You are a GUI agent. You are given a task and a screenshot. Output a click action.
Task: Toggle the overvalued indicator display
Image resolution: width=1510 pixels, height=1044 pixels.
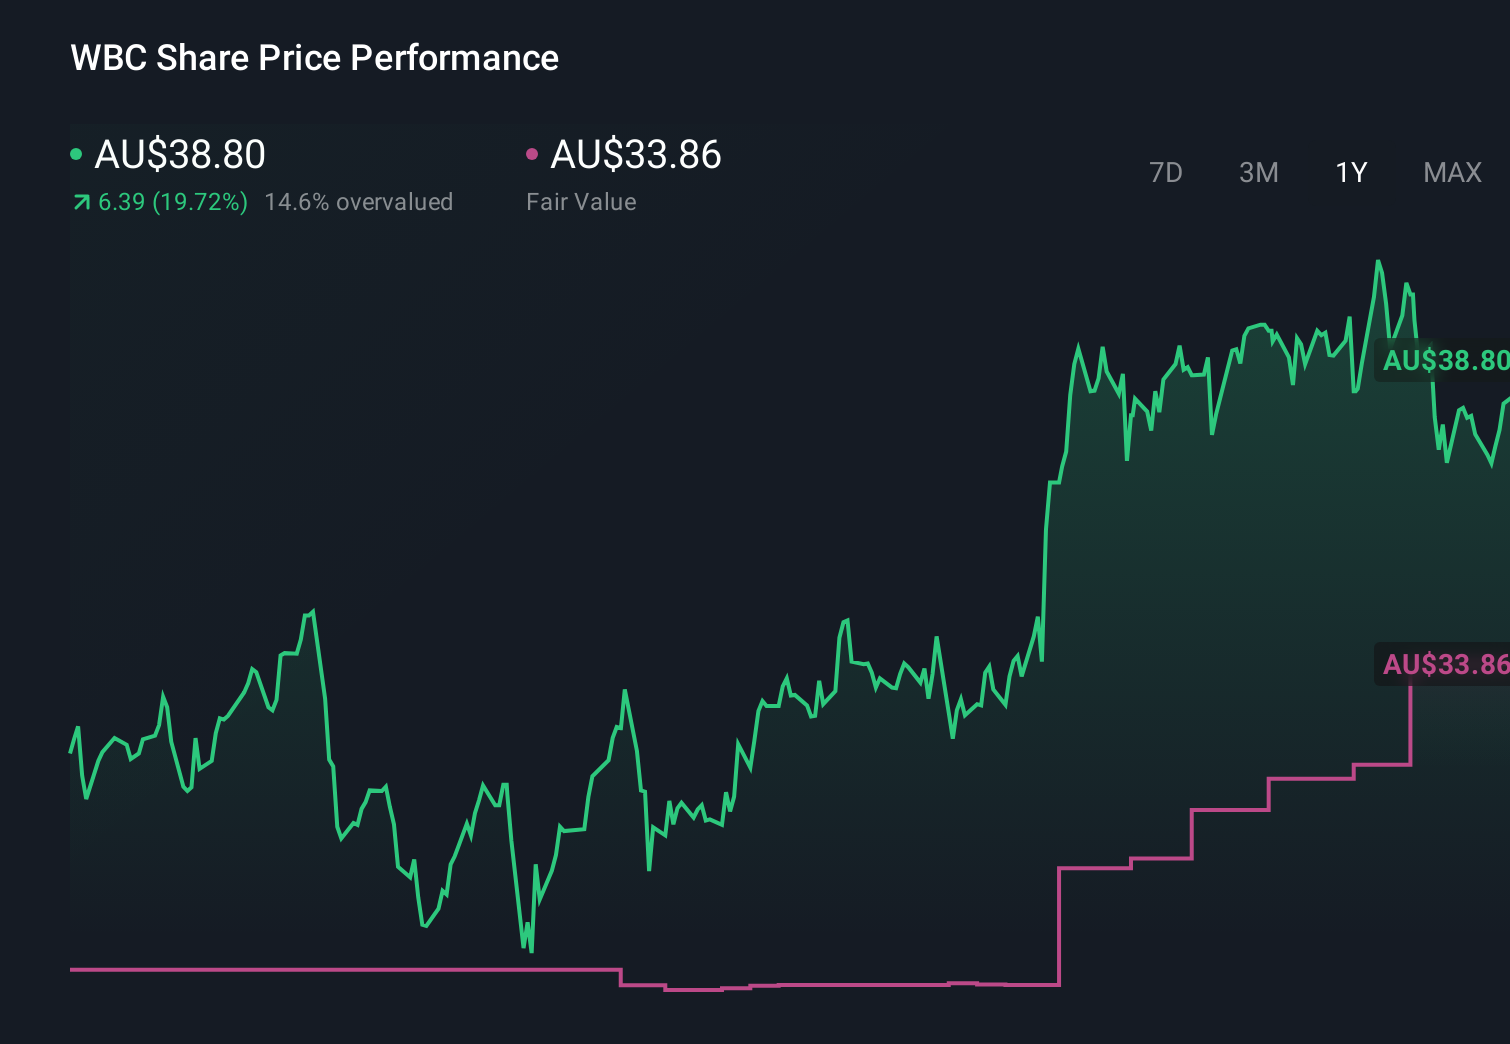(x=358, y=201)
